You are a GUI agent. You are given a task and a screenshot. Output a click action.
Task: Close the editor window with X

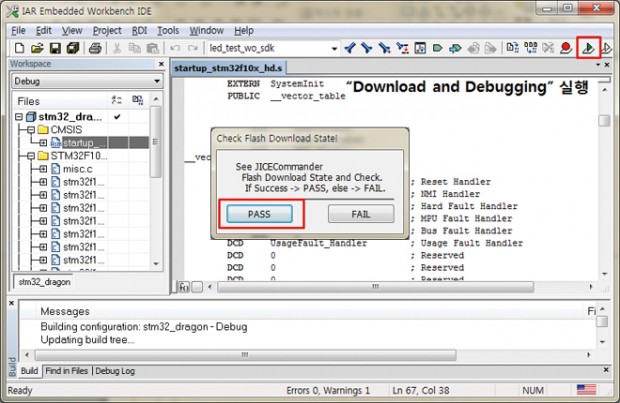pos(607,64)
